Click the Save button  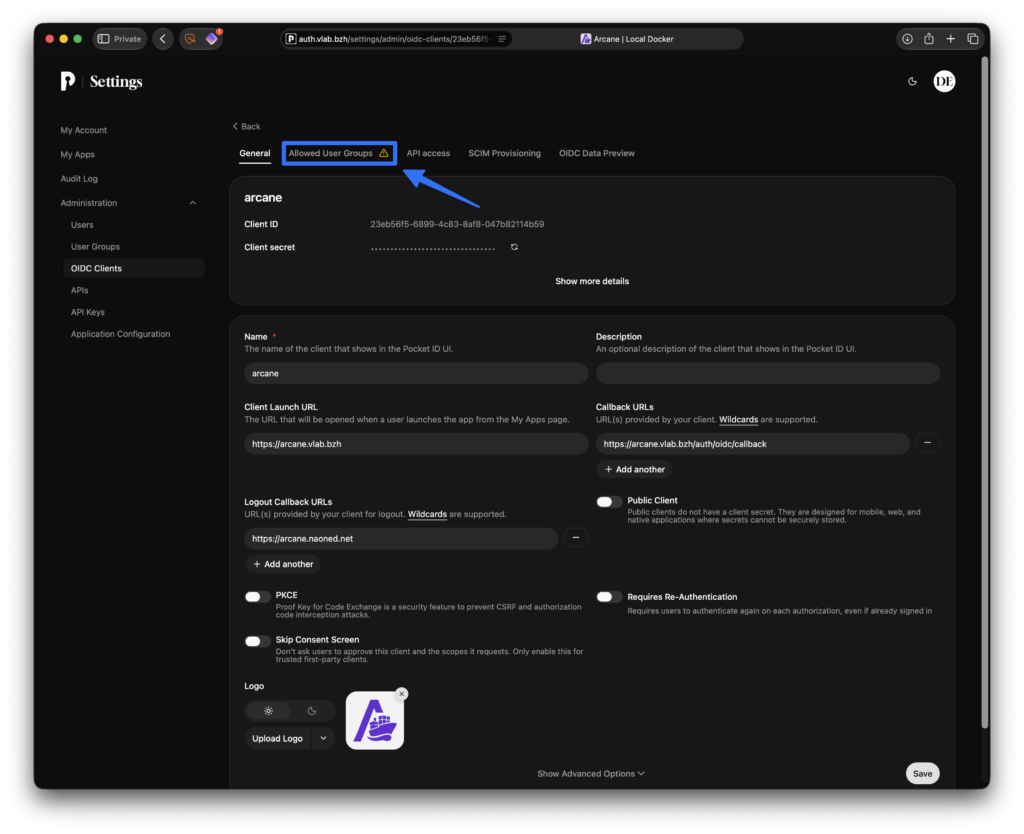click(x=922, y=773)
